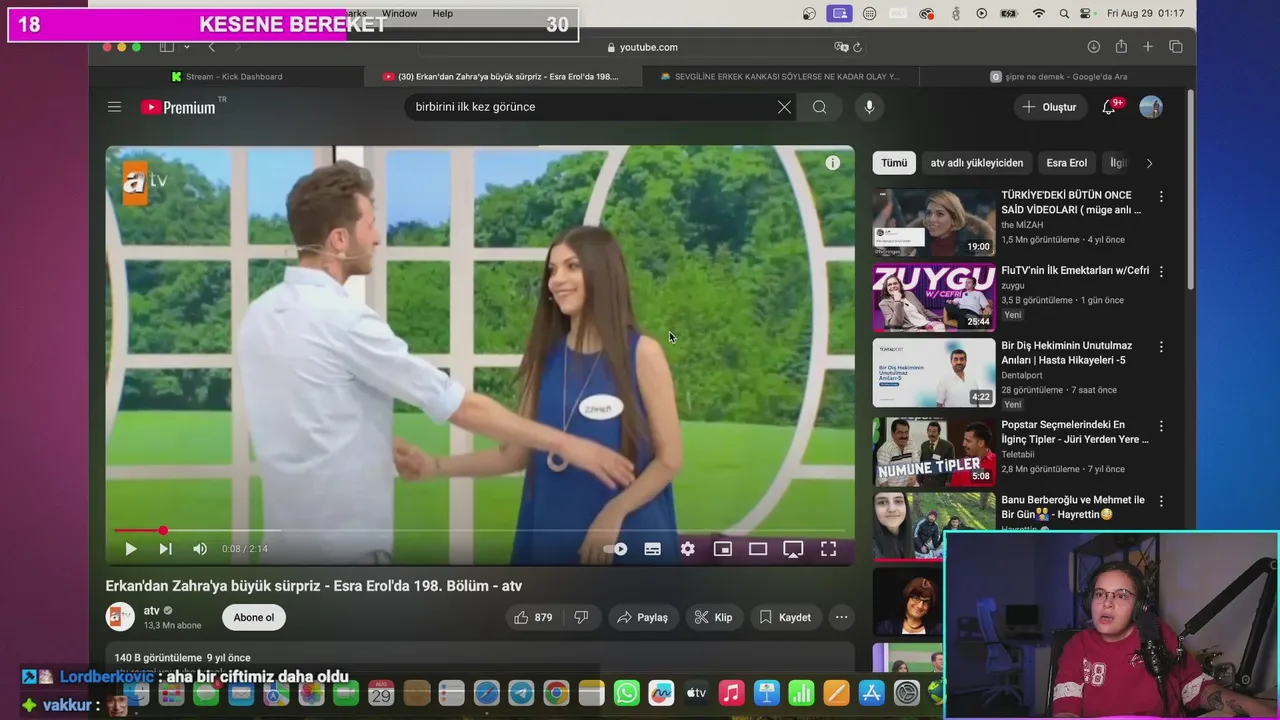1280x720 pixels.
Task: Enter fullscreen mode
Action: tap(828, 548)
